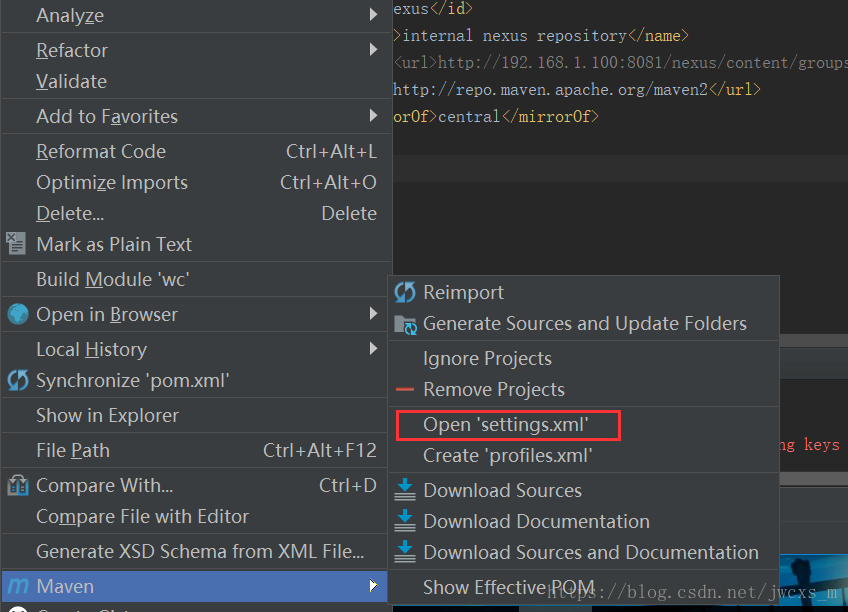This screenshot has width=848, height=612.
Task: Click the Mark as Plain Text icon
Action: coord(16,243)
